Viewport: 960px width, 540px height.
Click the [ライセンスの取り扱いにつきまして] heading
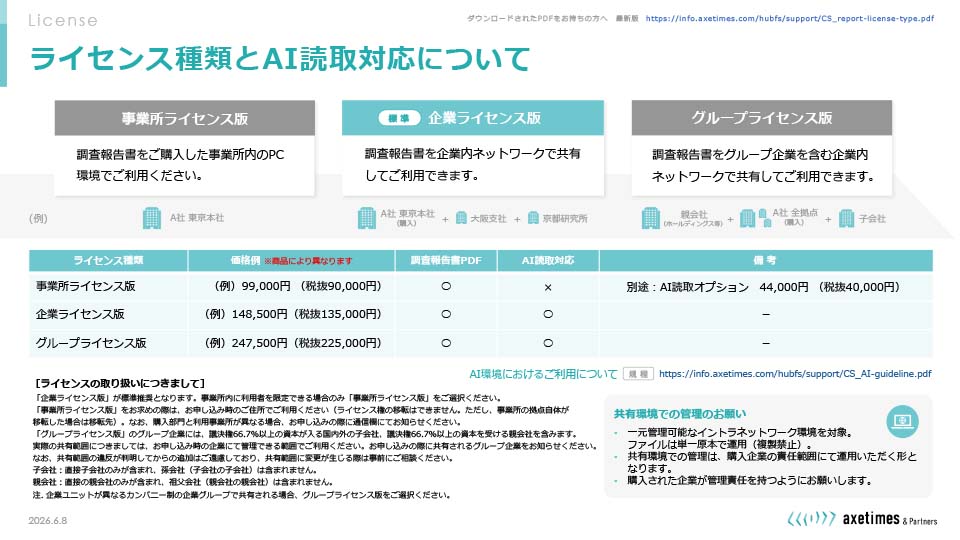point(120,383)
